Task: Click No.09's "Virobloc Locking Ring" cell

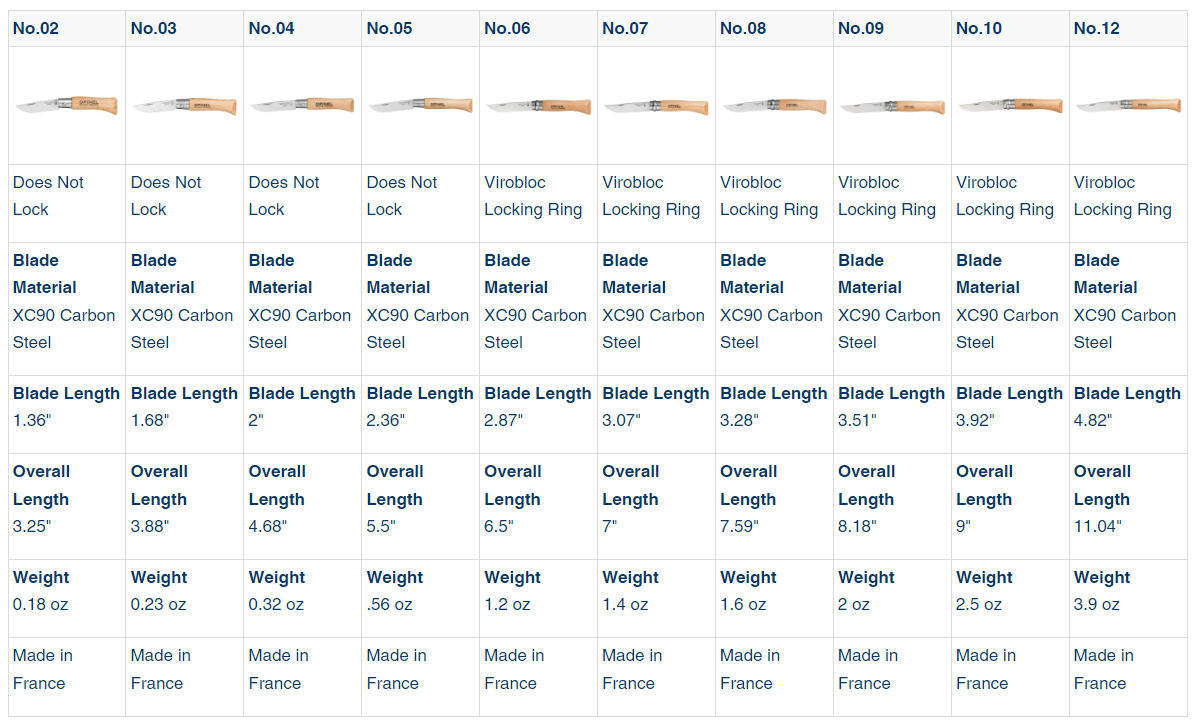Action: pyautogui.click(x=886, y=196)
